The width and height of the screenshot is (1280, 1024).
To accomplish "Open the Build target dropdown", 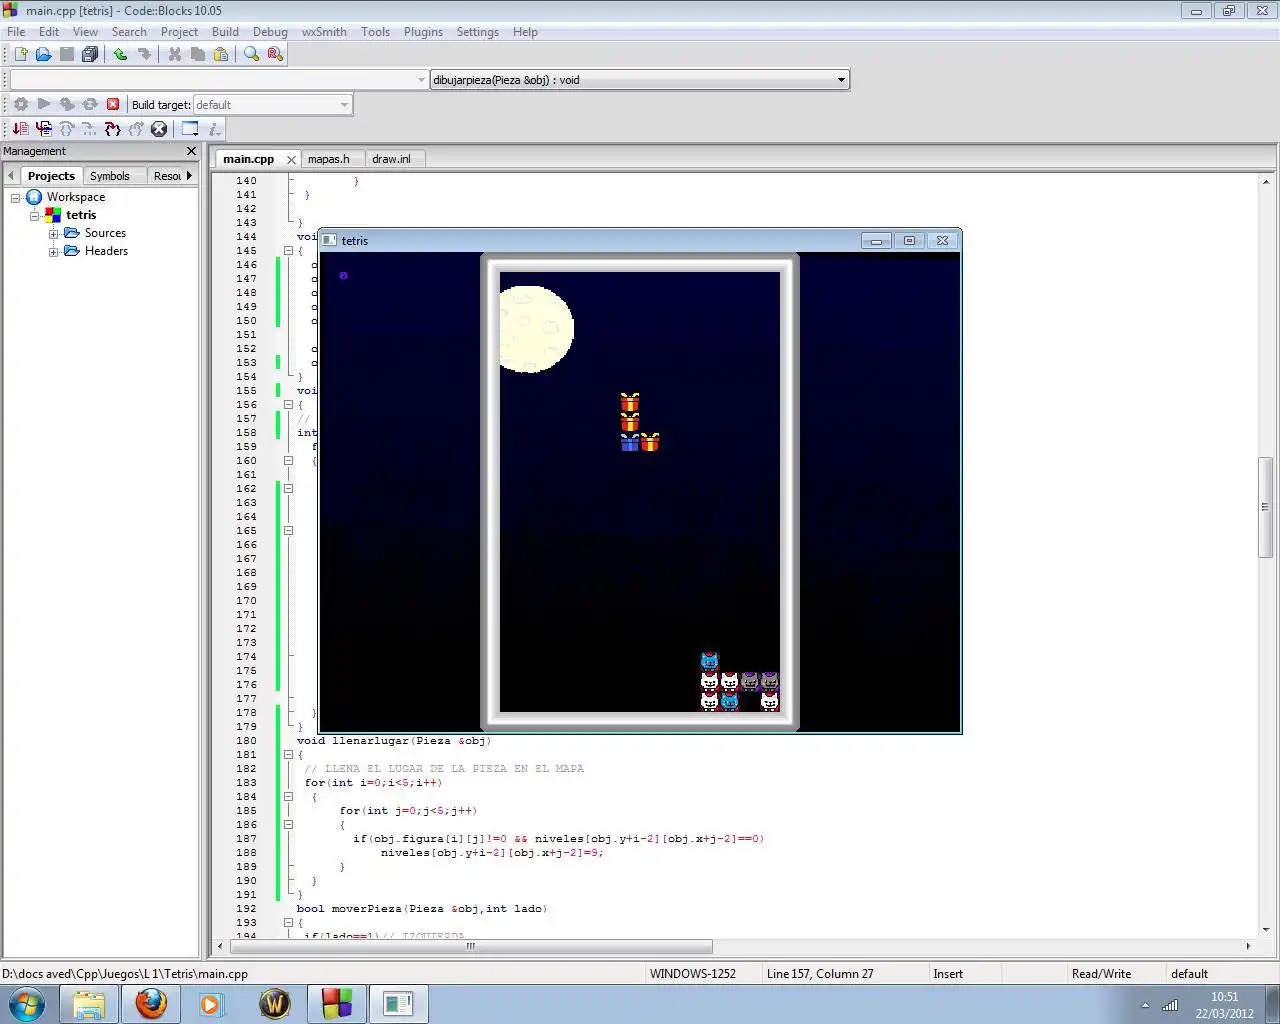I will [343, 105].
